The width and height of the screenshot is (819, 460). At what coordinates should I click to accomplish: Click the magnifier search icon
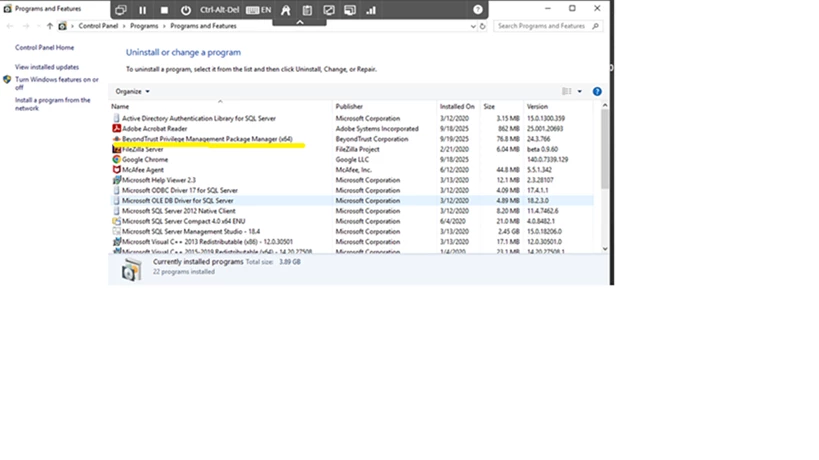pos(595,26)
